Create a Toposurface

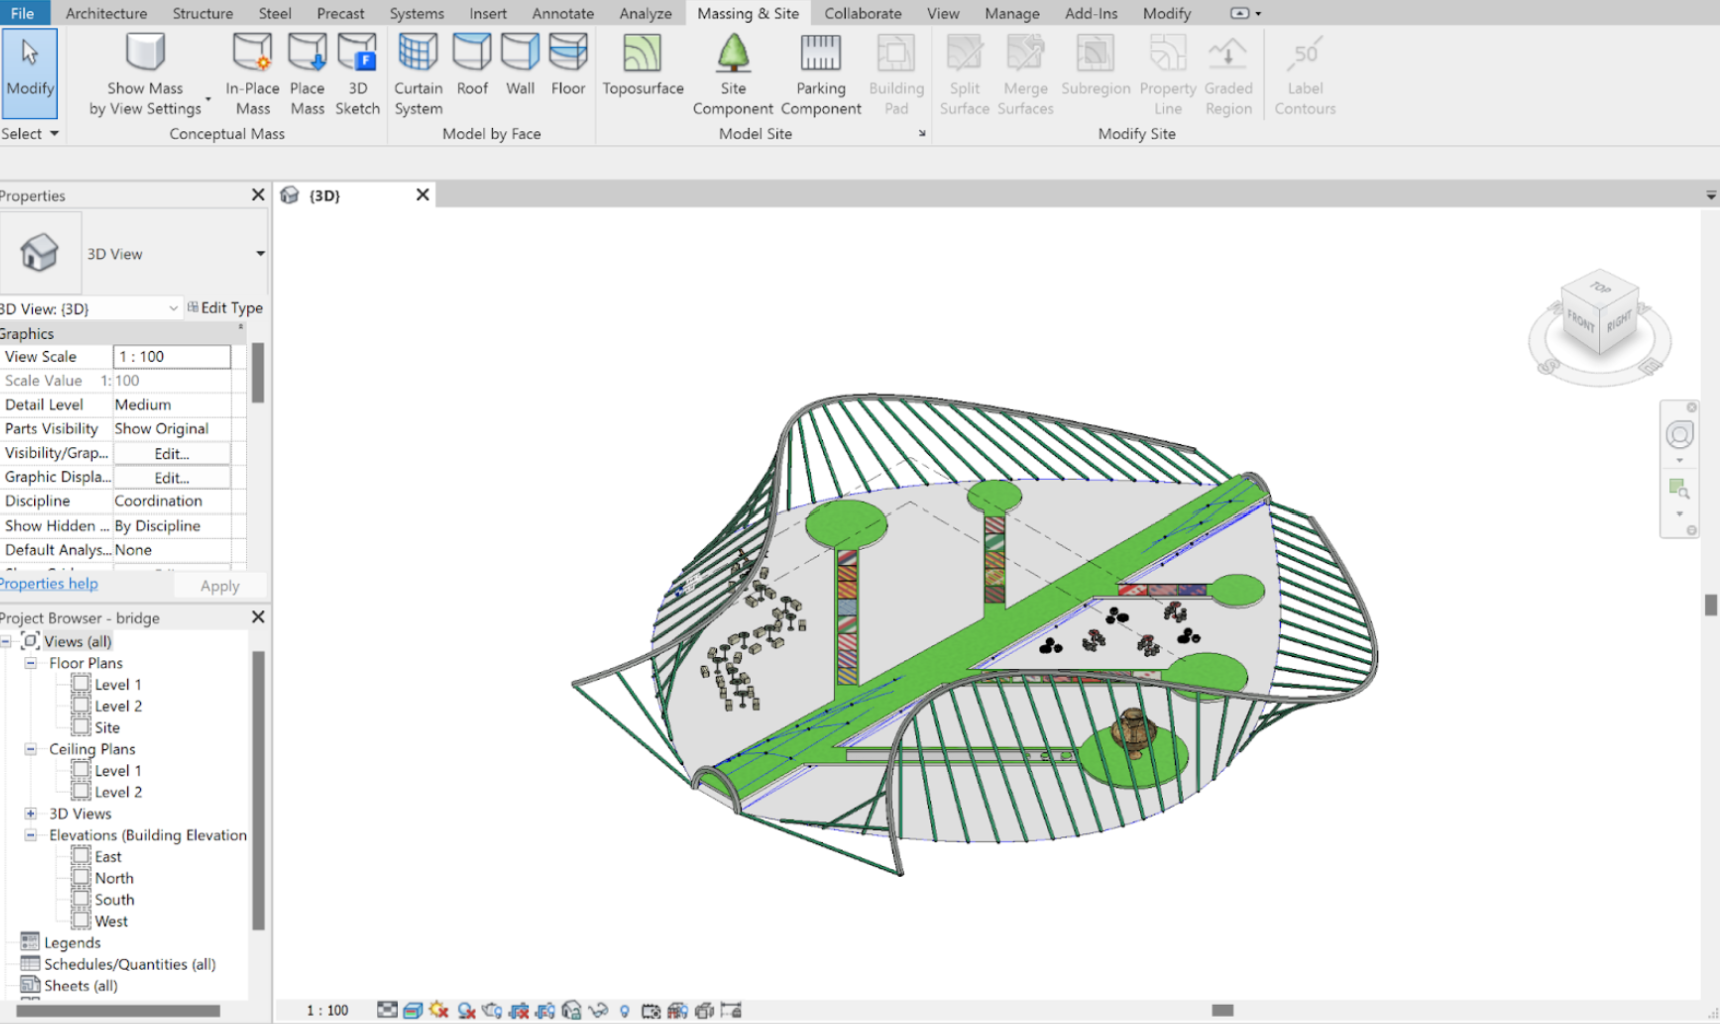[643, 65]
